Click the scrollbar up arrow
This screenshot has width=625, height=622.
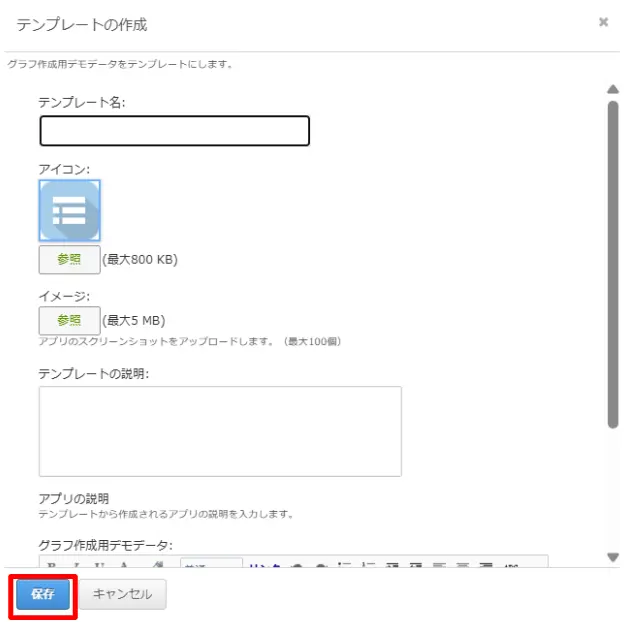(613, 89)
